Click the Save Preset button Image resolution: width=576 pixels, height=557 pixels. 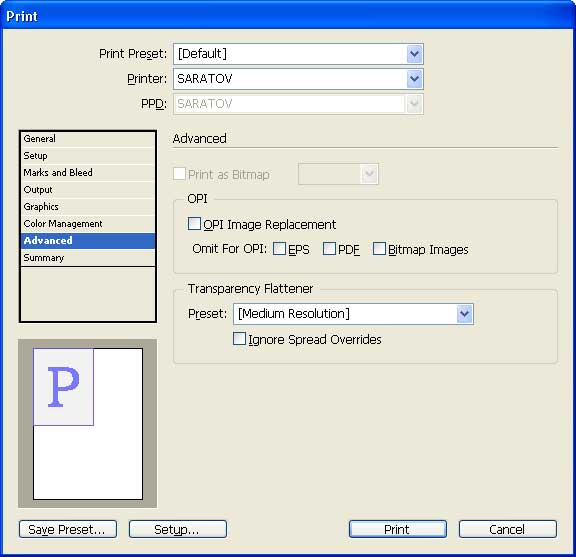tap(68, 529)
